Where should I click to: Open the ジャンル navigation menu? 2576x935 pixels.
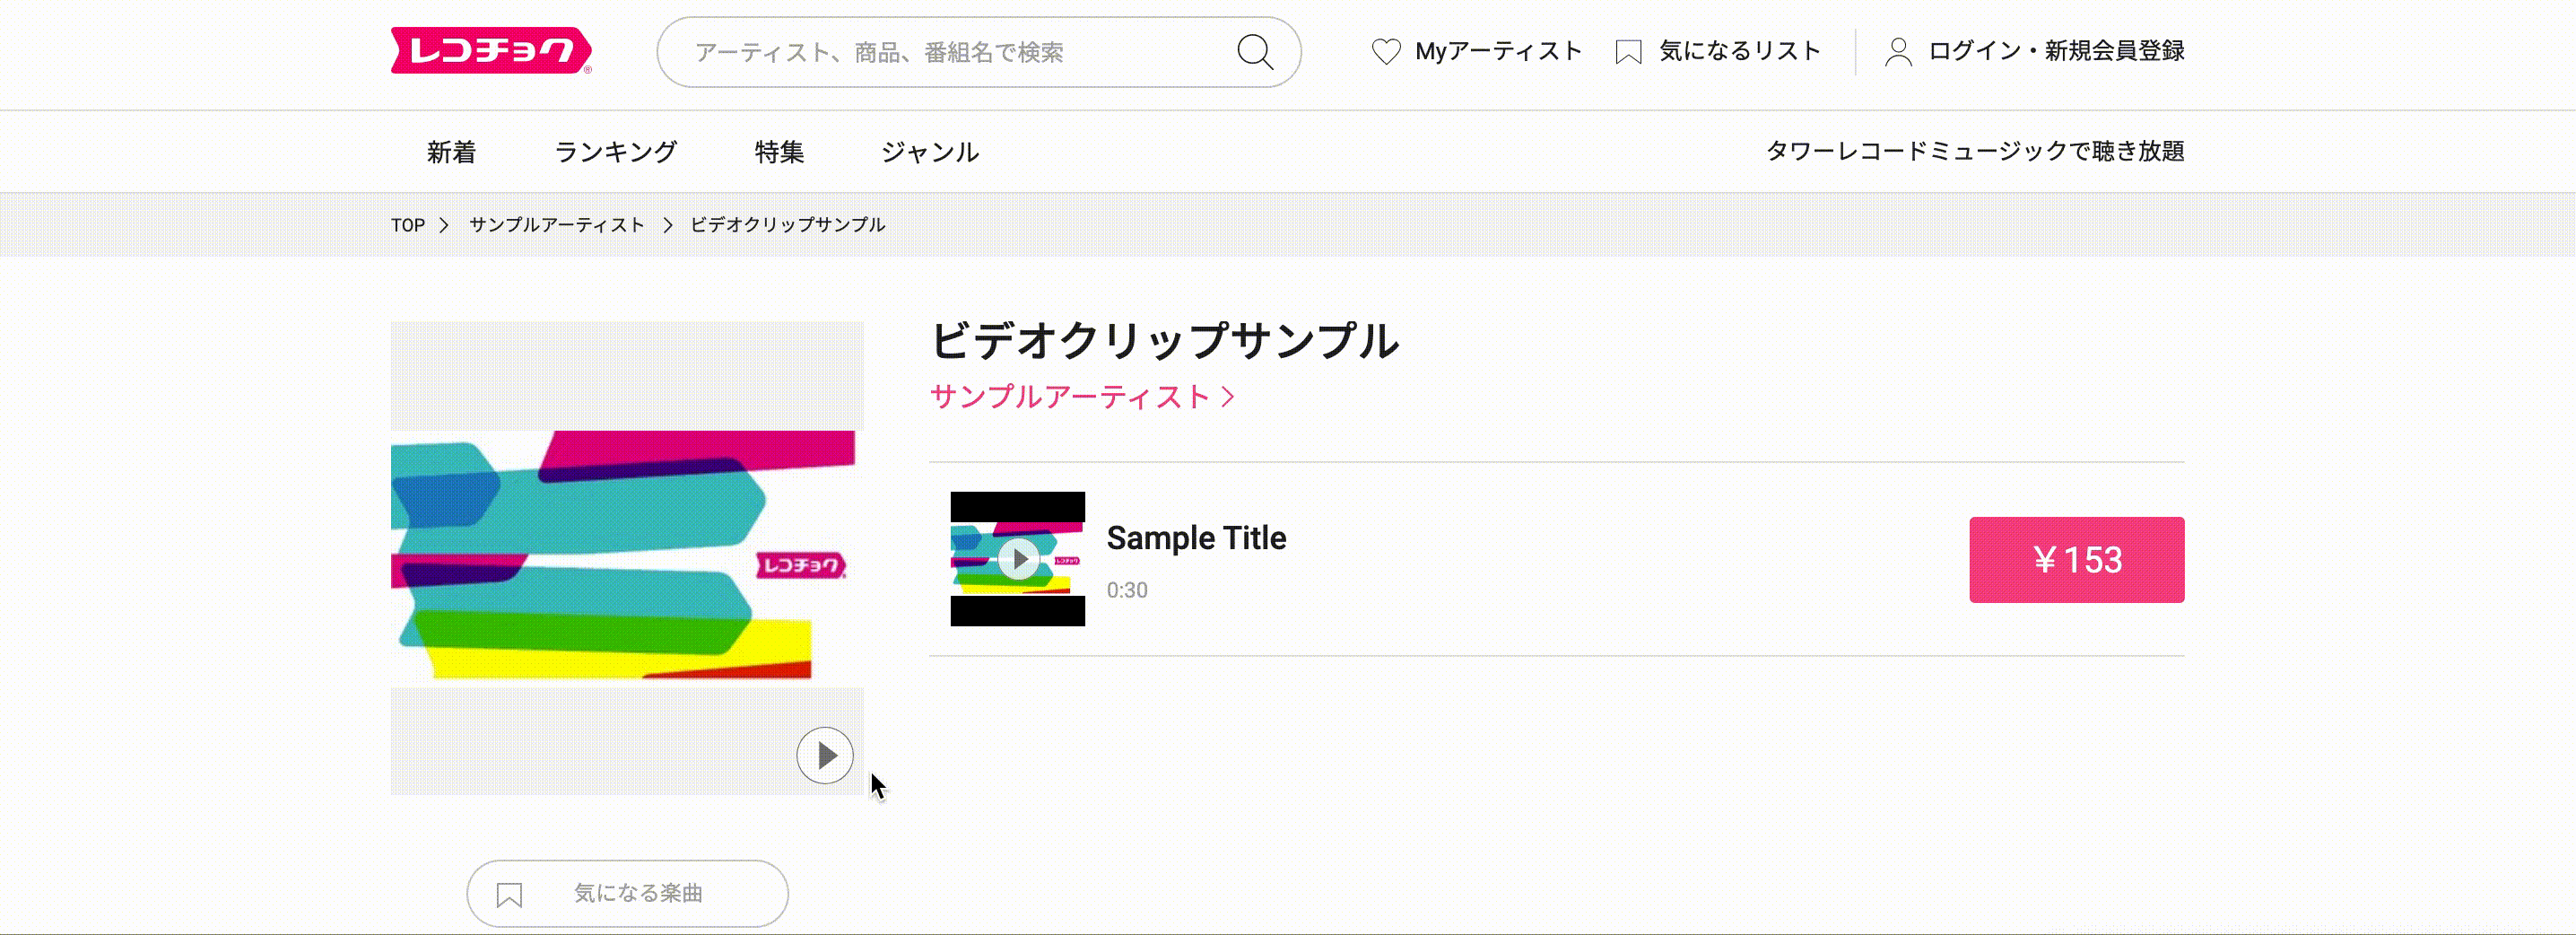pyautogui.click(x=929, y=152)
